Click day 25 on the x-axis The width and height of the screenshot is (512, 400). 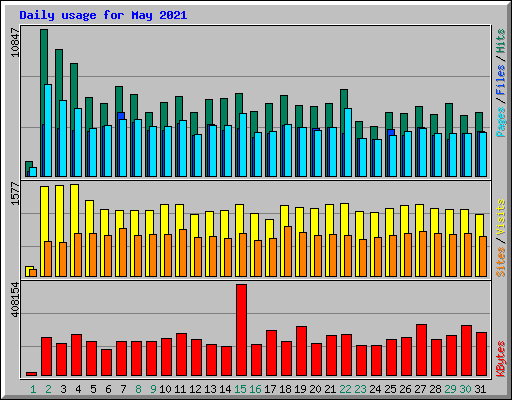390,389
